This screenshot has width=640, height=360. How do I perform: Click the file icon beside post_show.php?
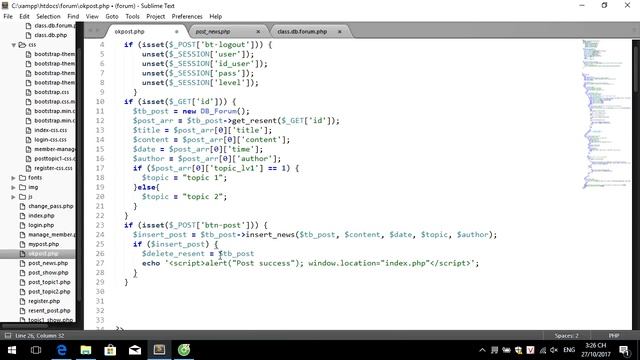pos(22,273)
